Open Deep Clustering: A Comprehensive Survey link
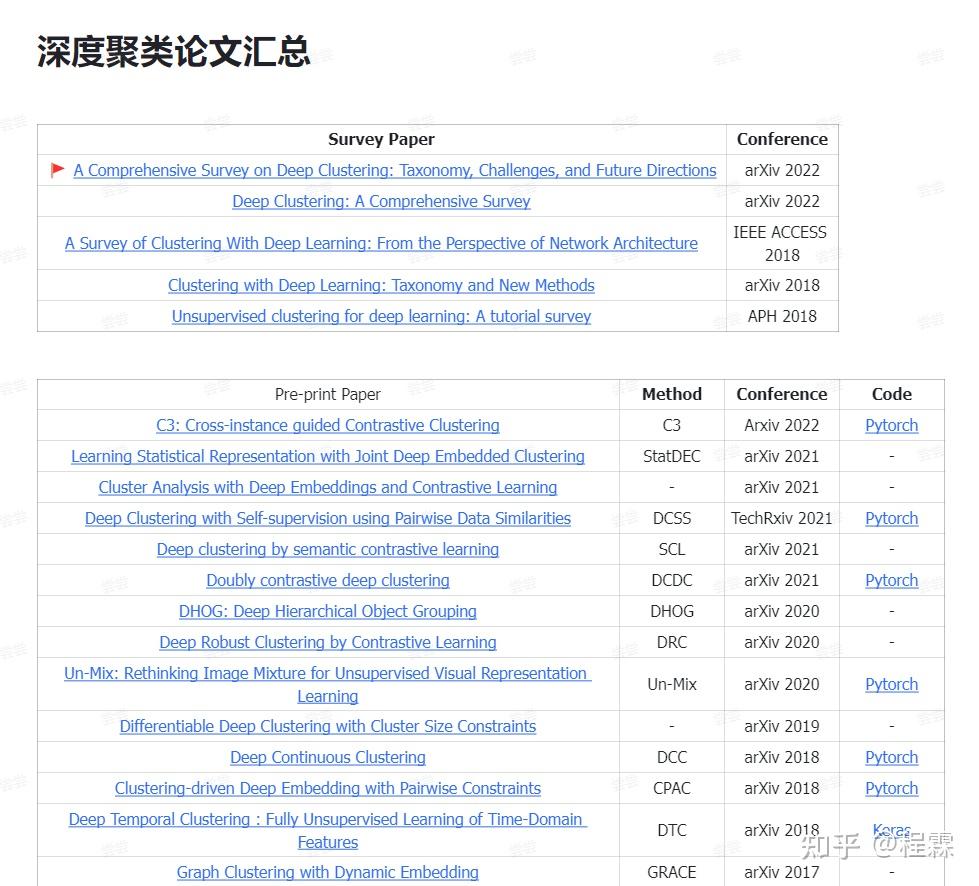979x886 pixels. coord(381,202)
